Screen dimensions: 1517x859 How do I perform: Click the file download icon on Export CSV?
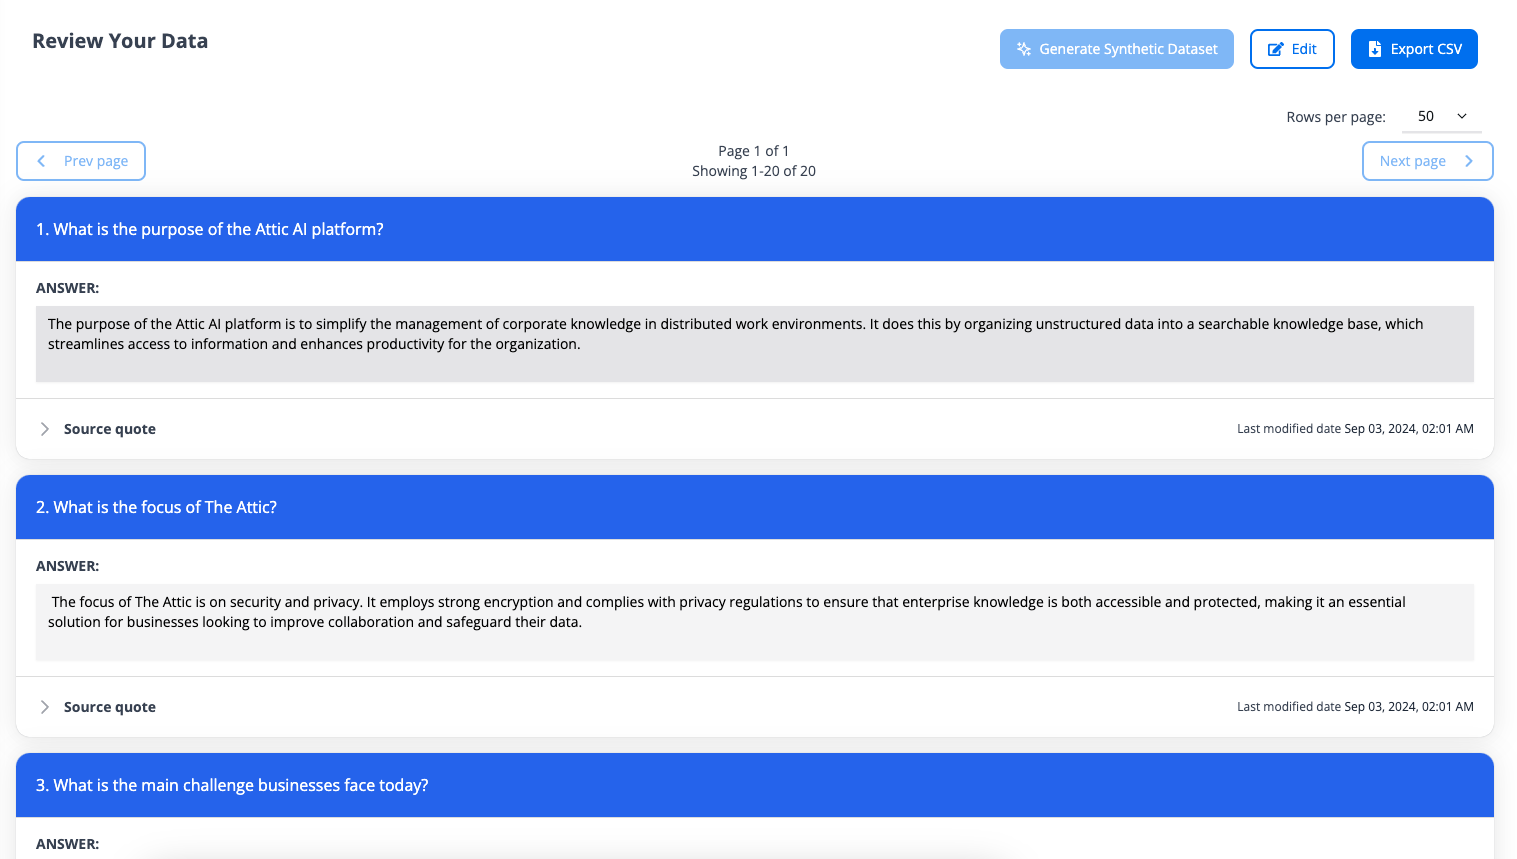(1375, 49)
